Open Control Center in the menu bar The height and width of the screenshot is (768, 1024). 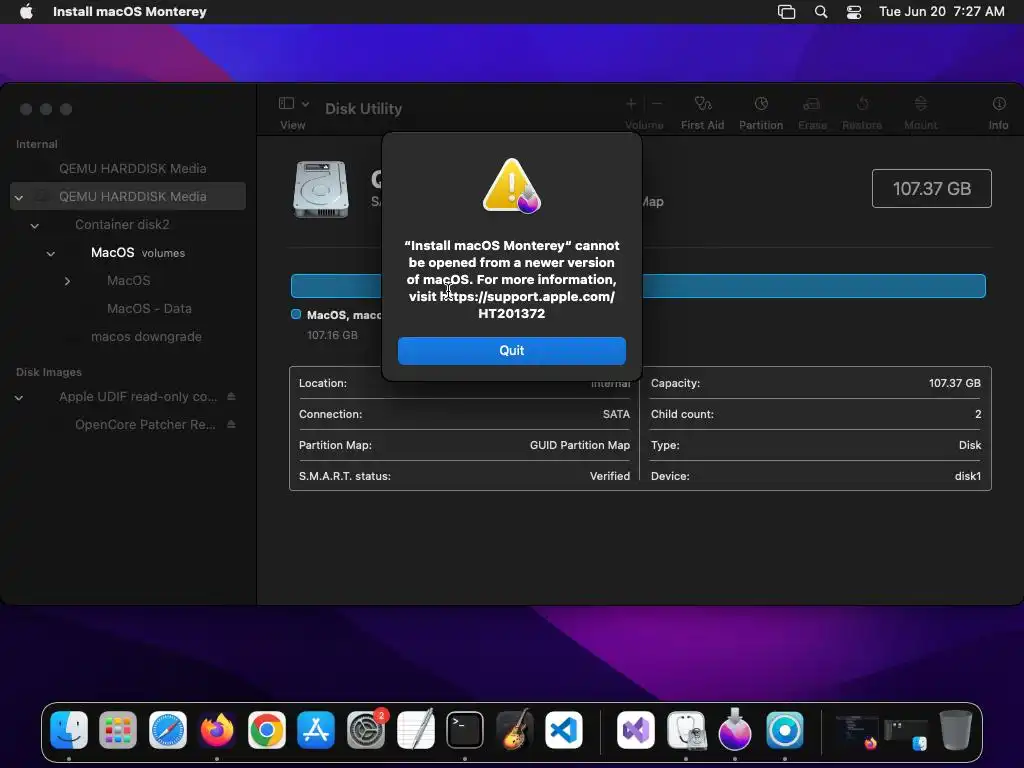click(854, 12)
